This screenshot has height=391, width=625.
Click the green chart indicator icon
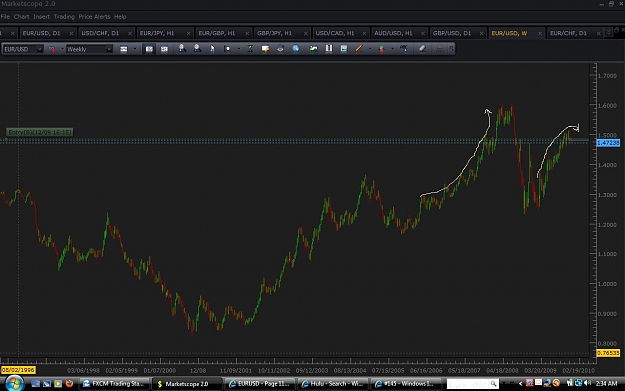coord(313,49)
